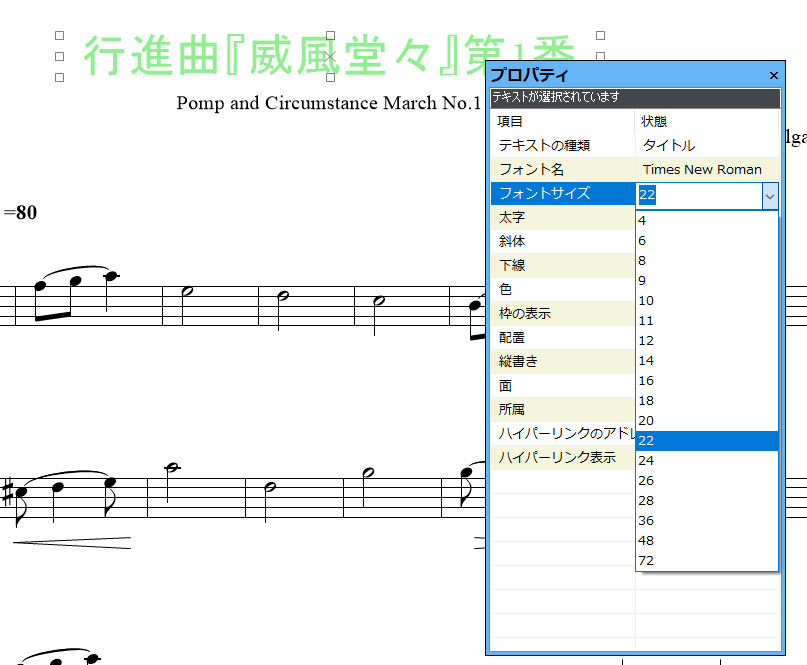Select the 縦書き property row
Screen dimensions: 807x665
[563, 361]
